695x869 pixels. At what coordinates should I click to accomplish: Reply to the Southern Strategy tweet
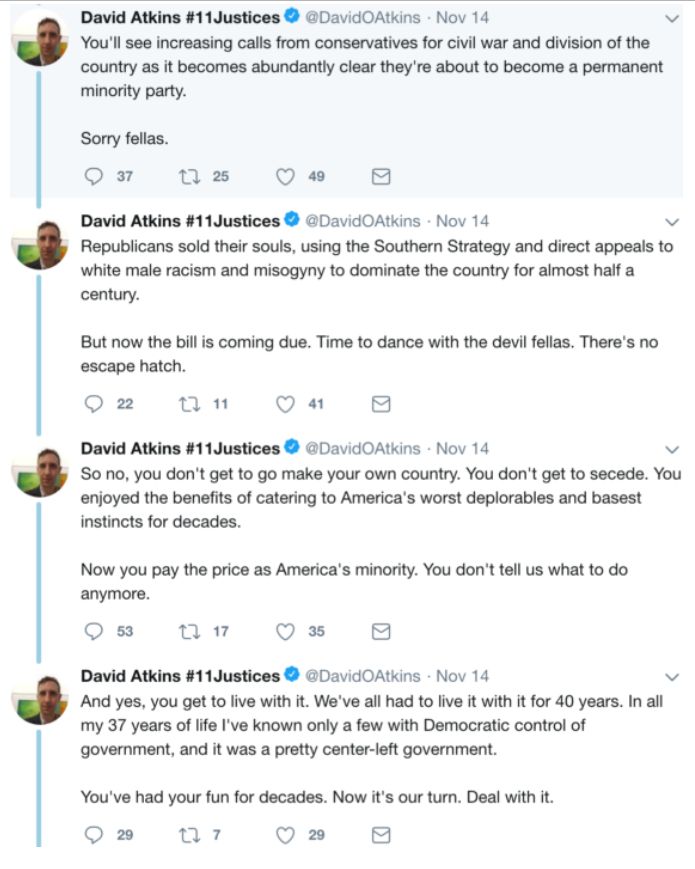coord(95,404)
